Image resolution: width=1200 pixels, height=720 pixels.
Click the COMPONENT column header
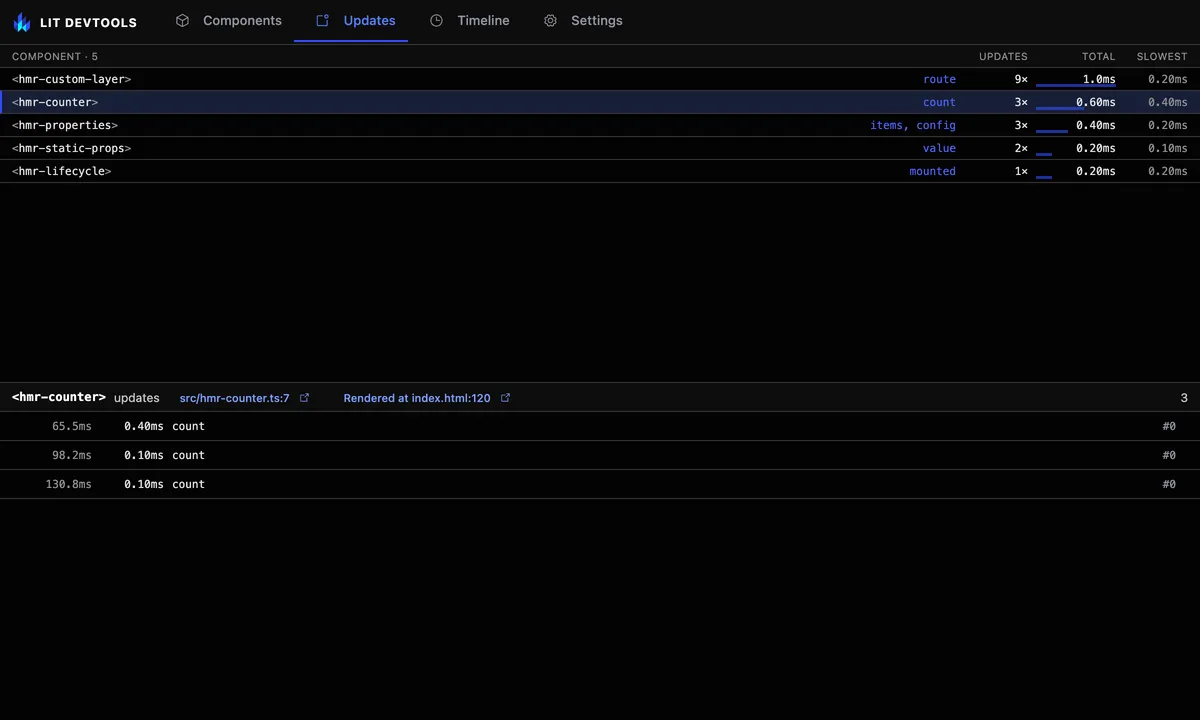(55, 57)
